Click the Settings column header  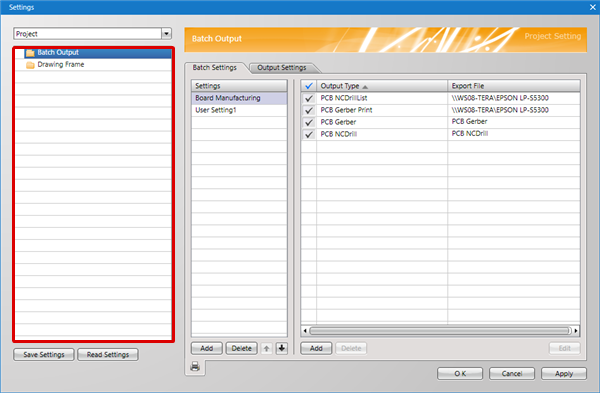click(x=239, y=86)
